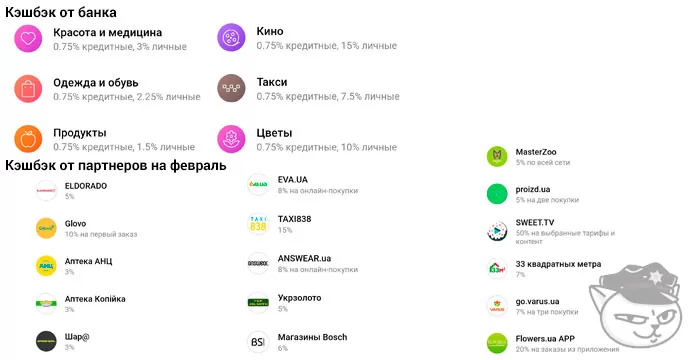
Task: Open the ELDORADO partner entry
Action: (x=71, y=191)
